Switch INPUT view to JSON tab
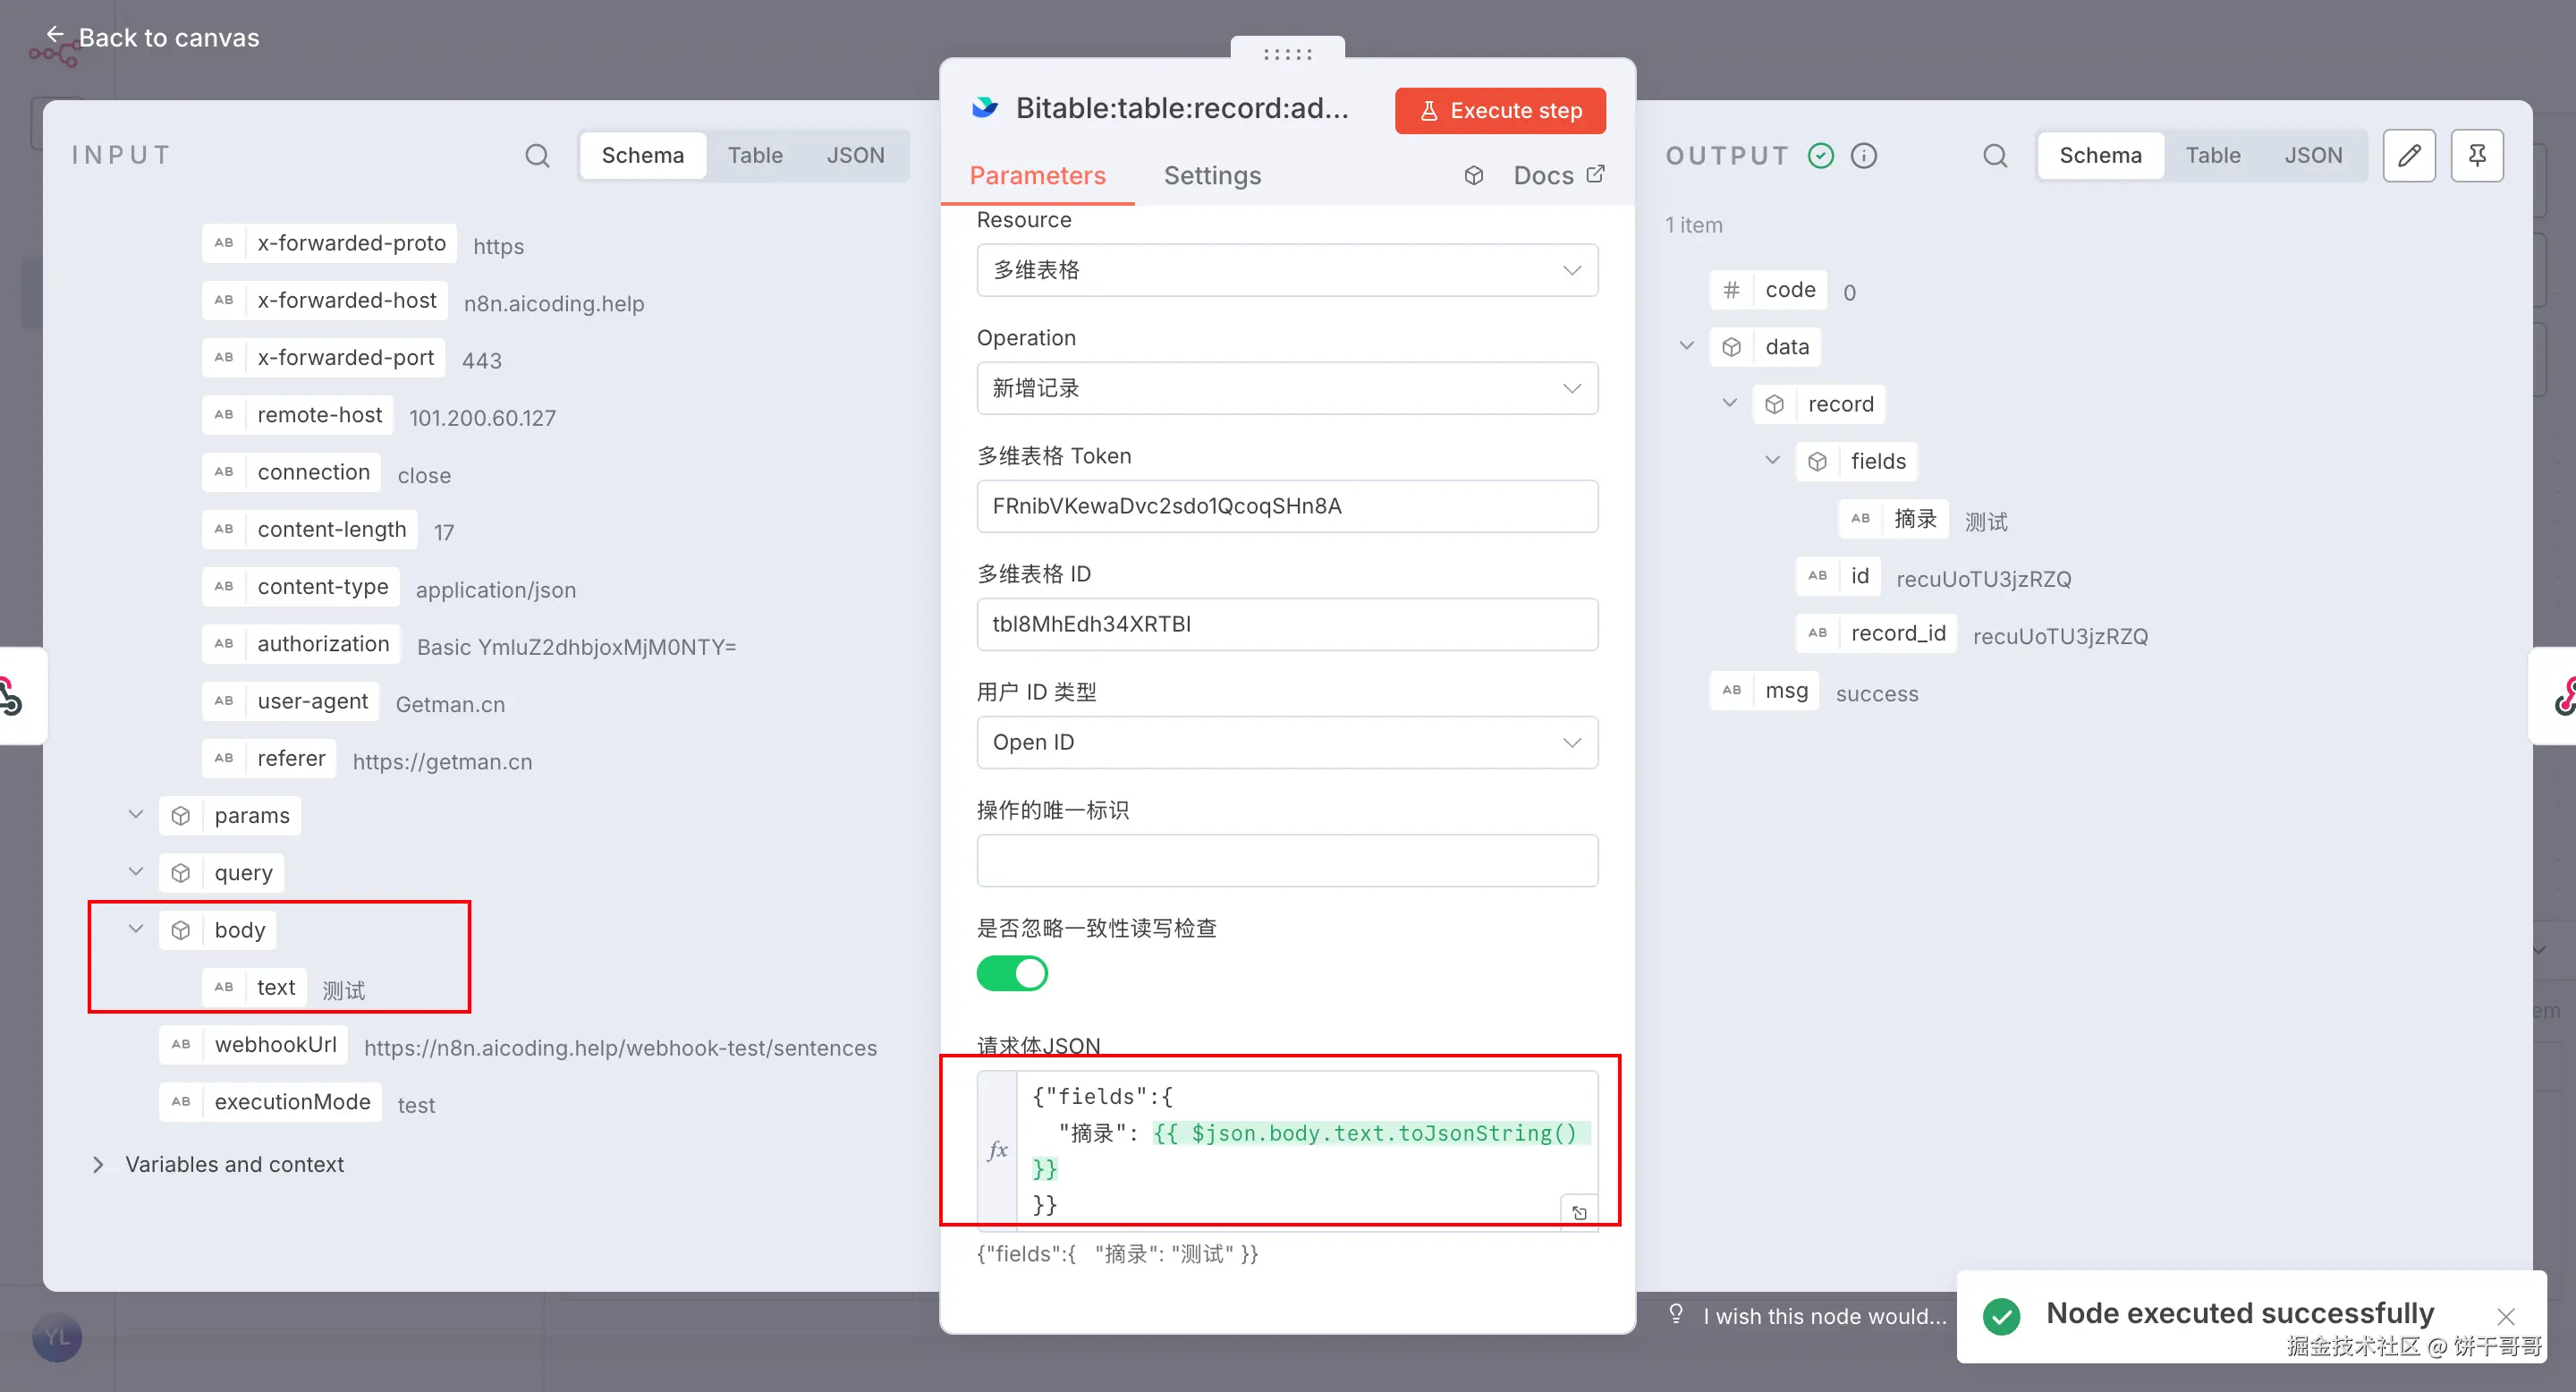 click(855, 155)
